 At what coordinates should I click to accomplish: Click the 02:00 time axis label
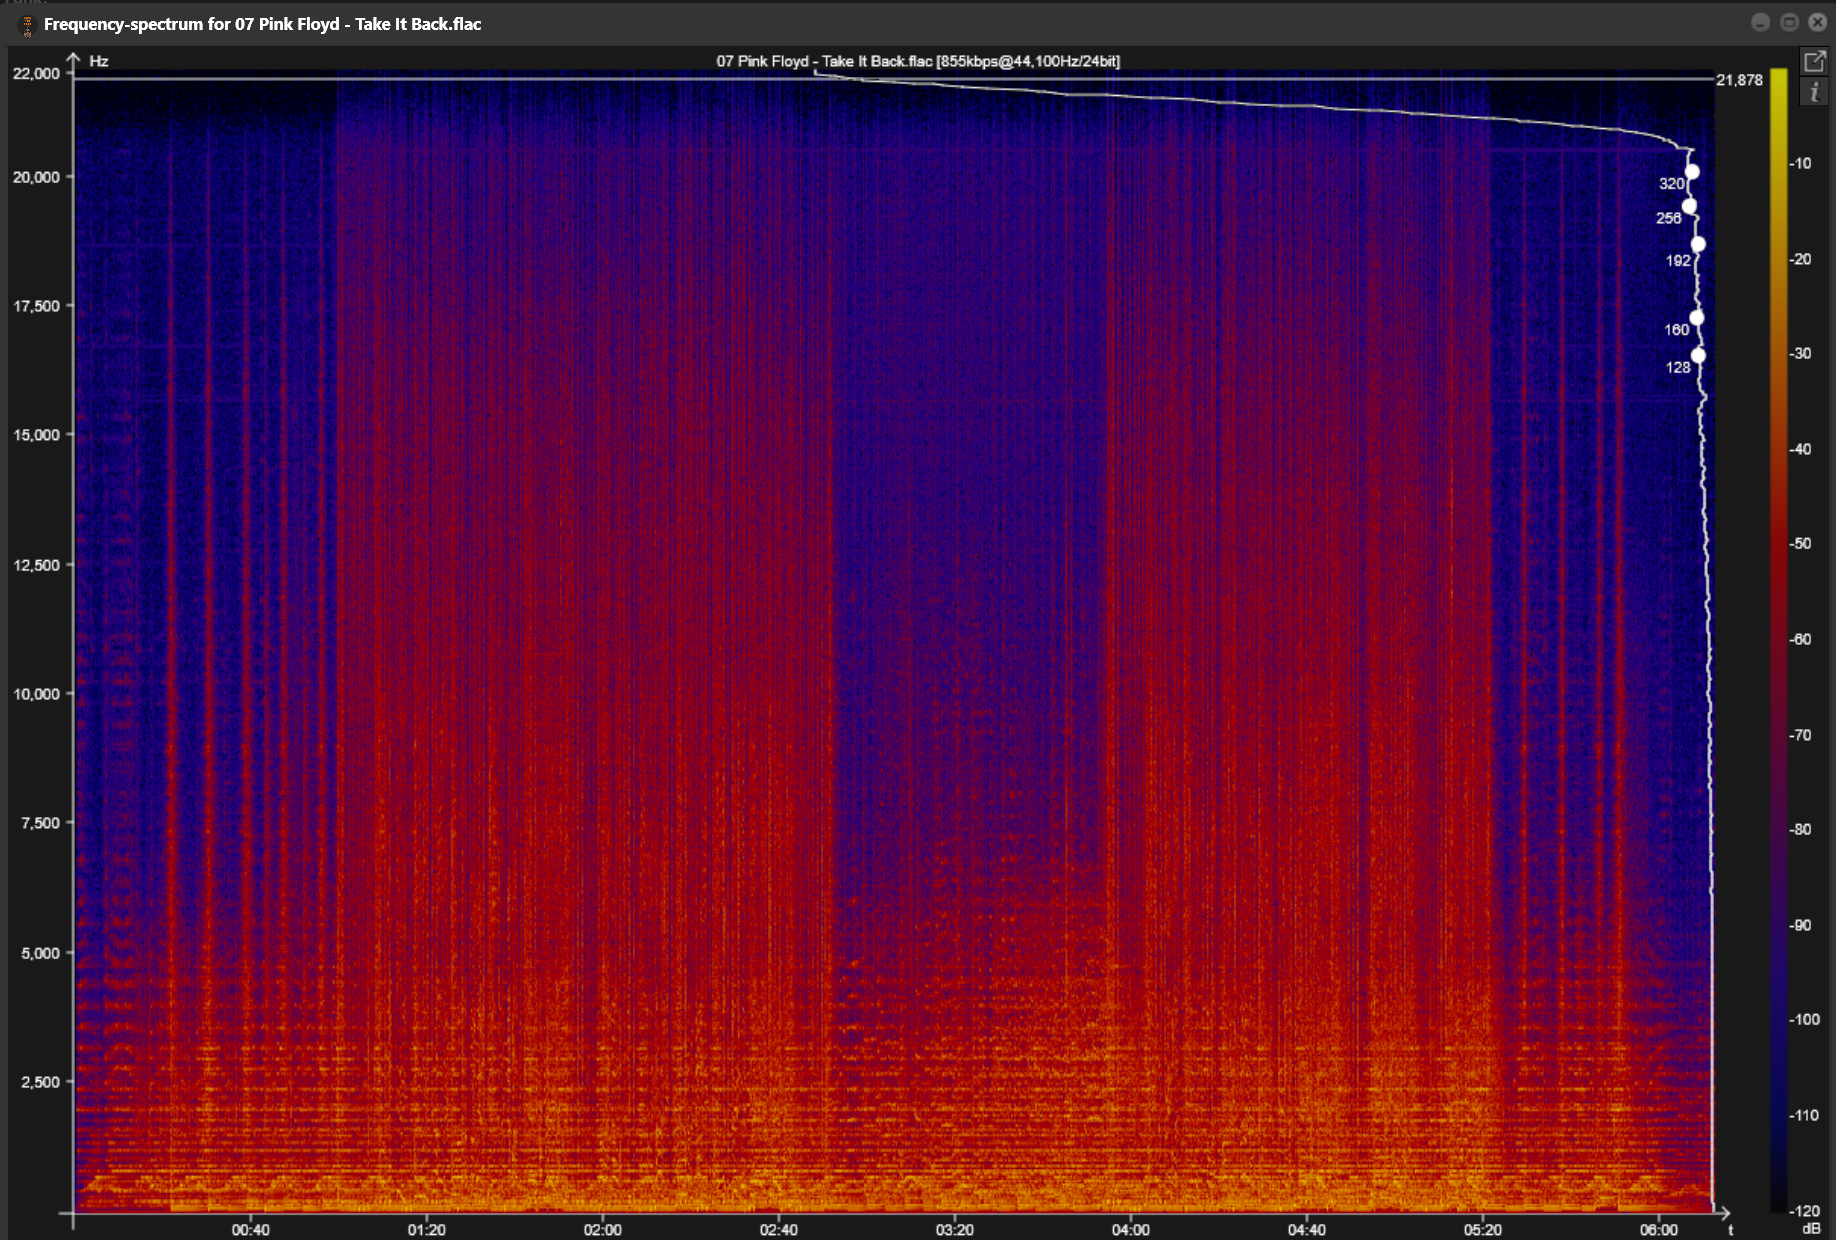602,1230
